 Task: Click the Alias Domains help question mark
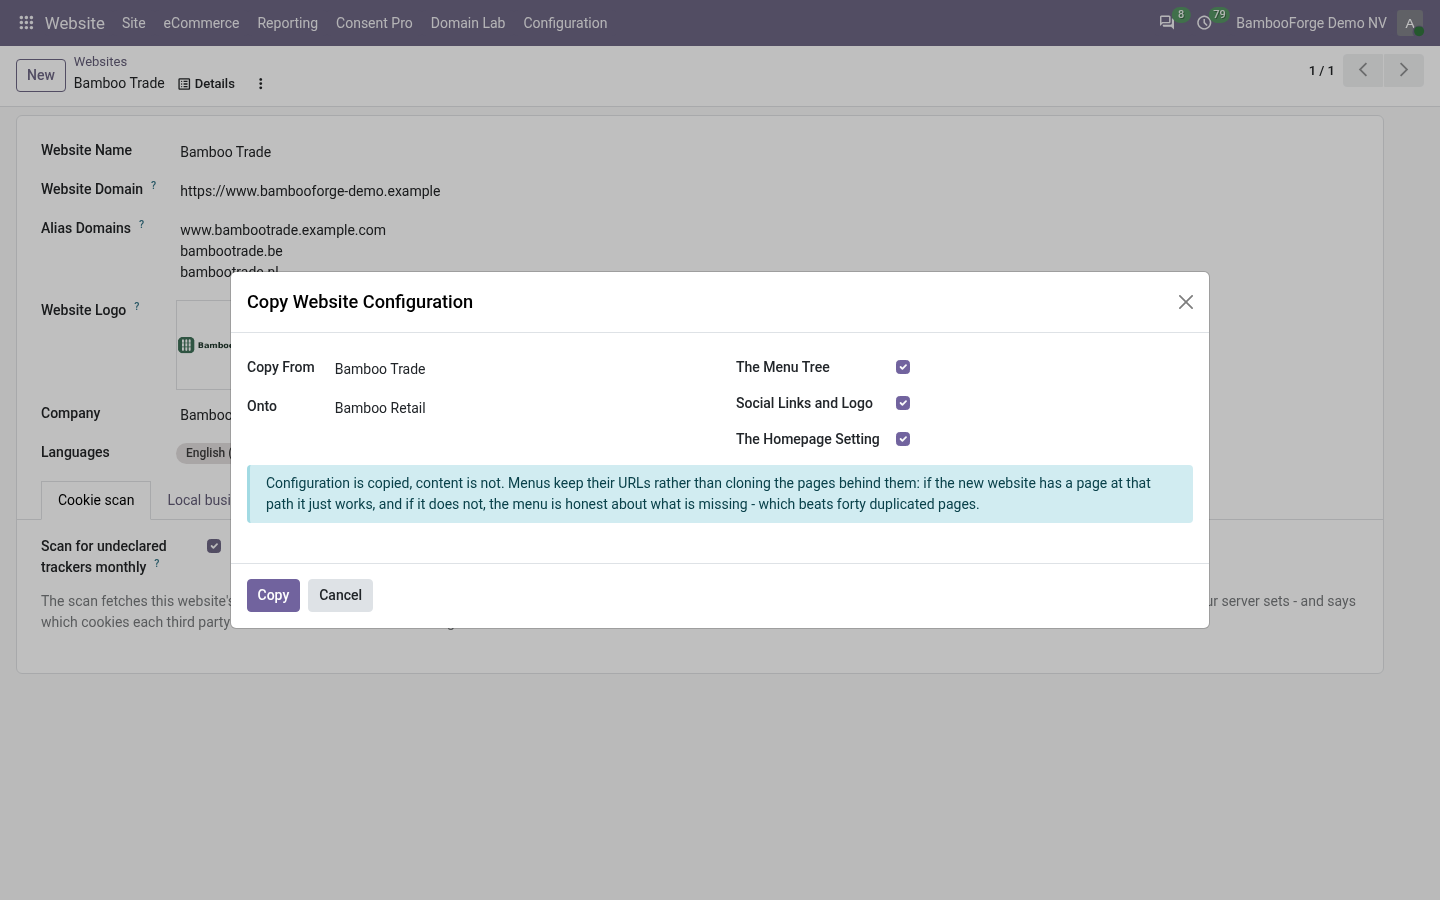coord(142,224)
